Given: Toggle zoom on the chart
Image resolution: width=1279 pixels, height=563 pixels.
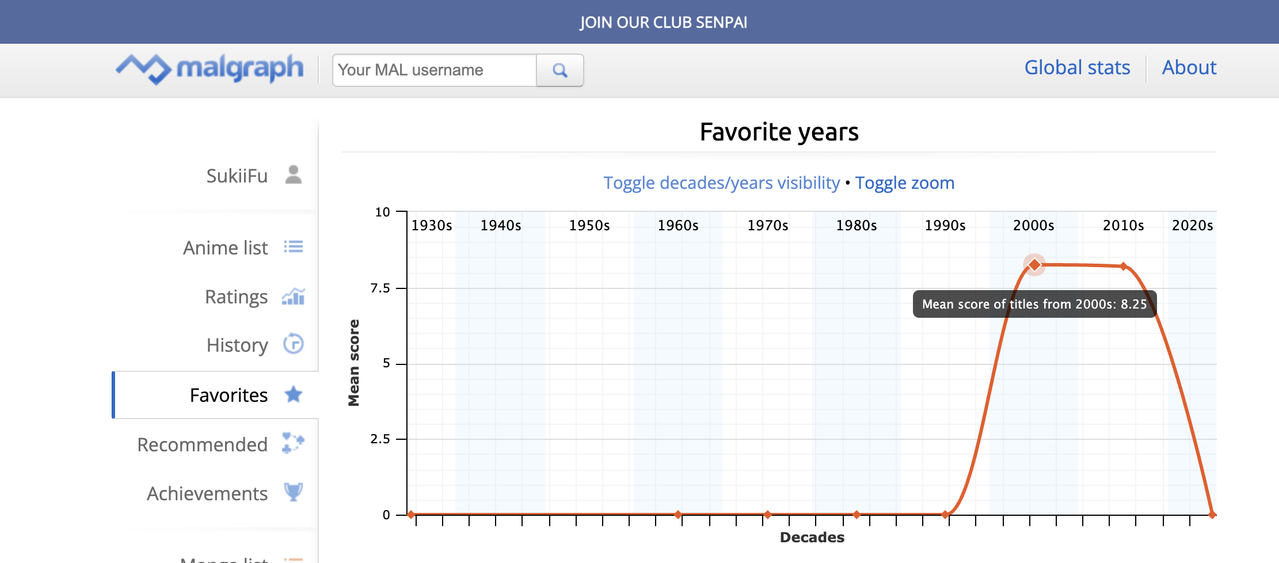Looking at the screenshot, I should (904, 183).
